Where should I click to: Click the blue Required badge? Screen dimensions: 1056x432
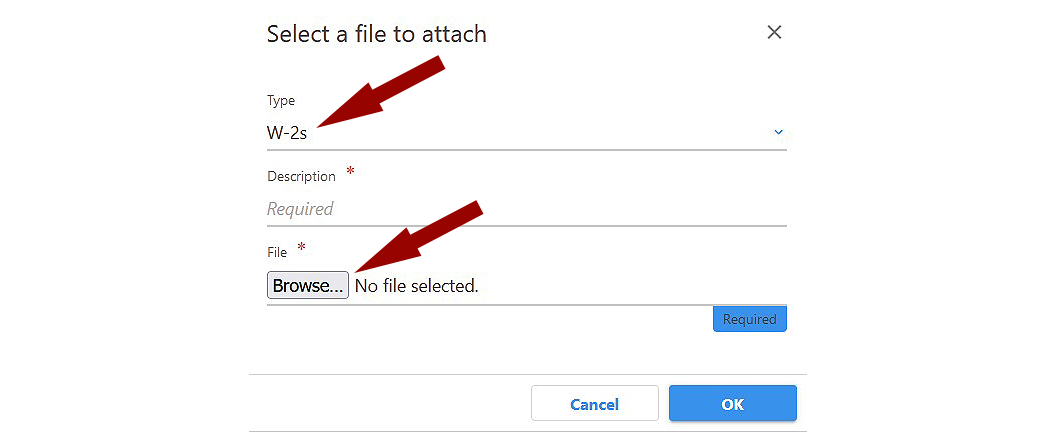click(749, 319)
